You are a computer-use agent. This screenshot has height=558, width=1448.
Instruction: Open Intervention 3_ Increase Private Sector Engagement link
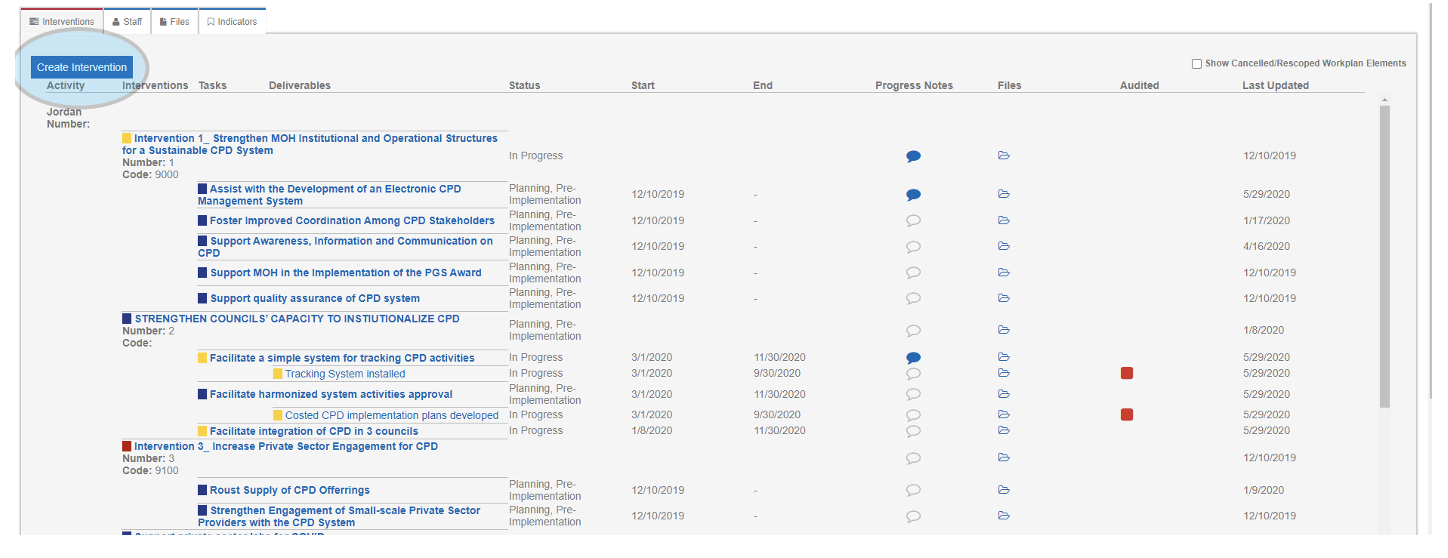[x=286, y=446]
